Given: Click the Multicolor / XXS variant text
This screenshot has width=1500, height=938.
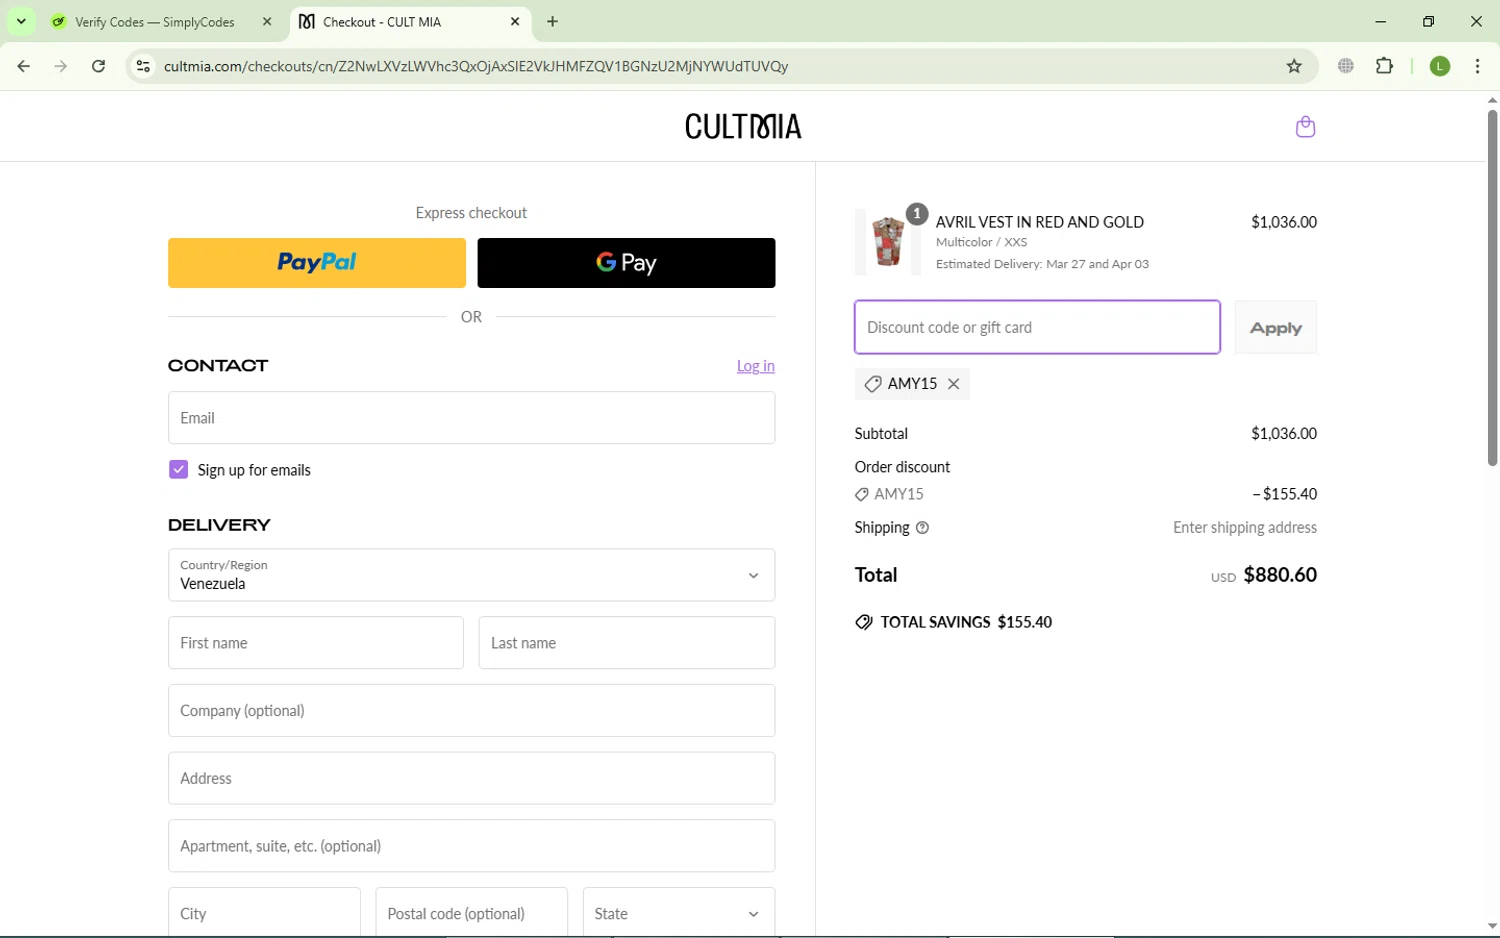Looking at the screenshot, I should [981, 242].
